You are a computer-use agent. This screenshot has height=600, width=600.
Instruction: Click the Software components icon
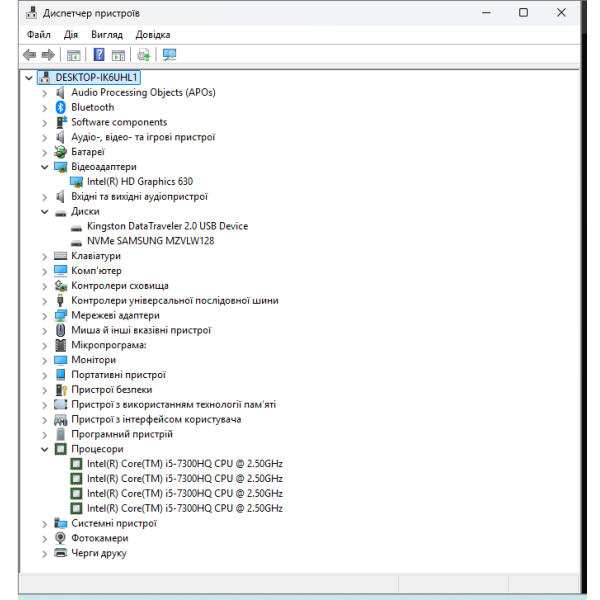coord(61,122)
